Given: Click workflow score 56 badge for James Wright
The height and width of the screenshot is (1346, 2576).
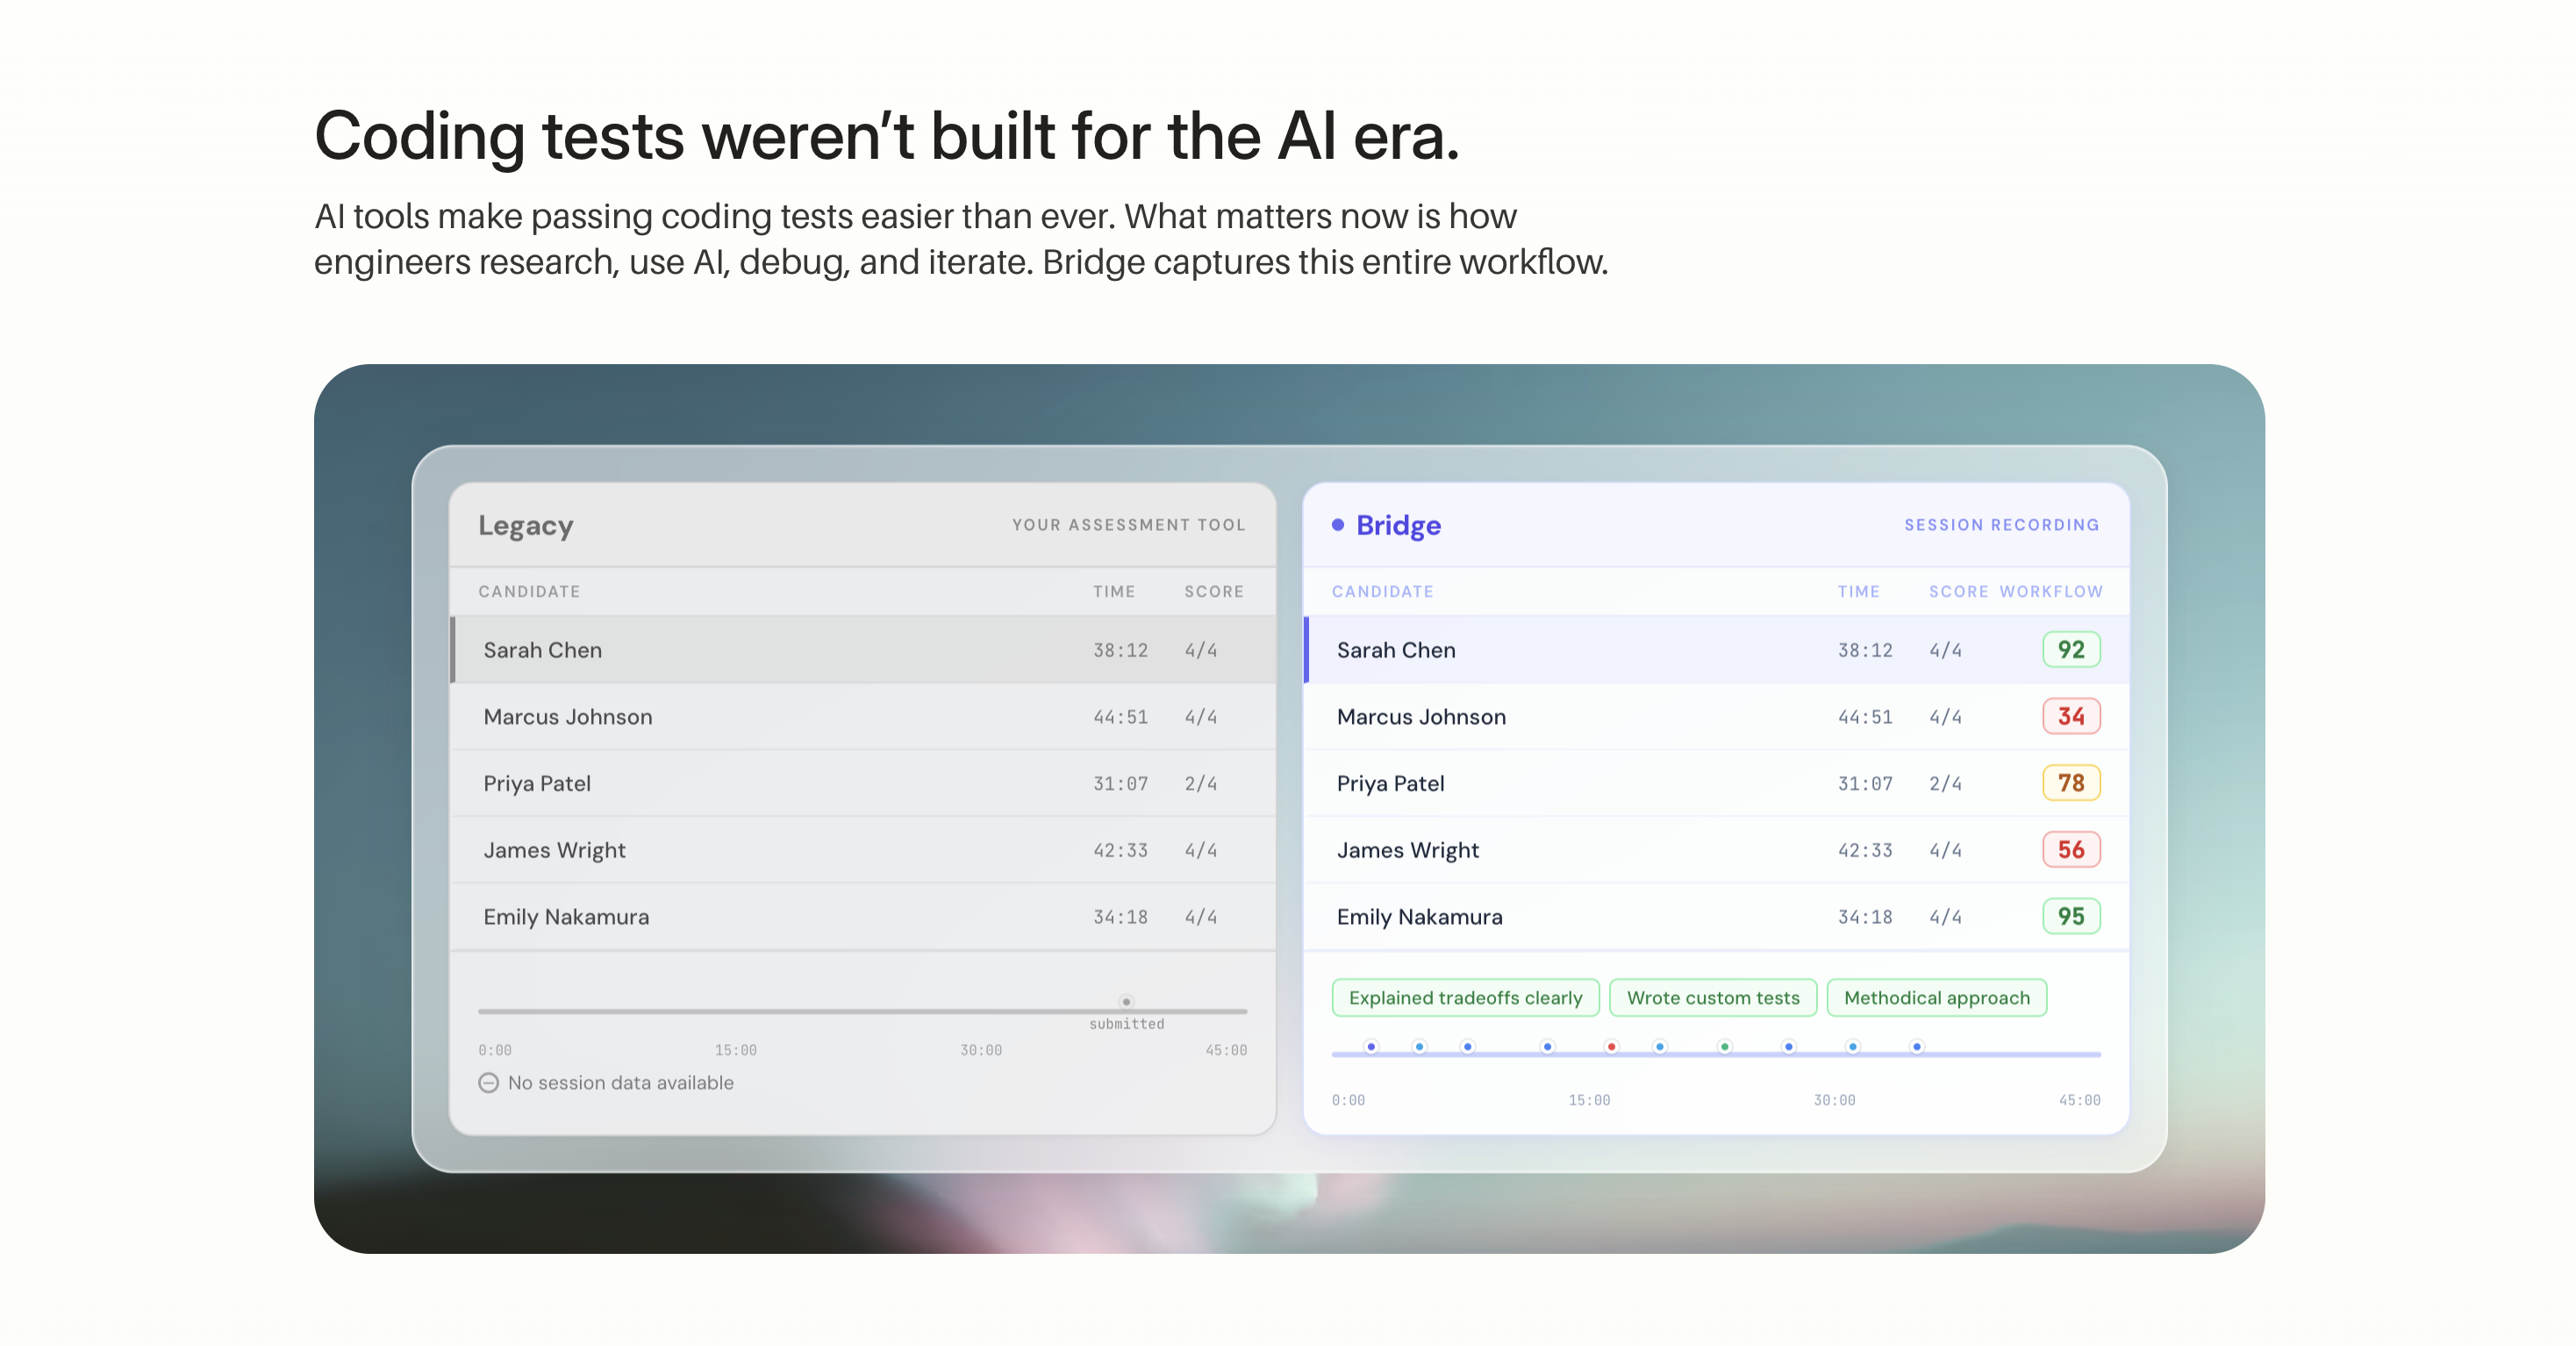Looking at the screenshot, I should click(x=2071, y=850).
